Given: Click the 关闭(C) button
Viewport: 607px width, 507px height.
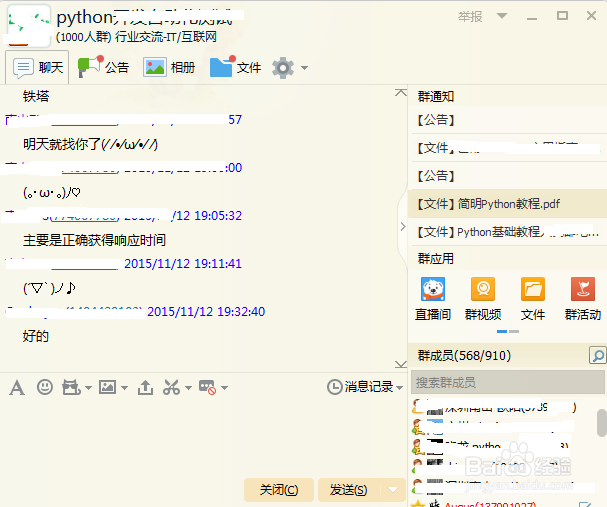Looking at the screenshot, I should [279, 490].
